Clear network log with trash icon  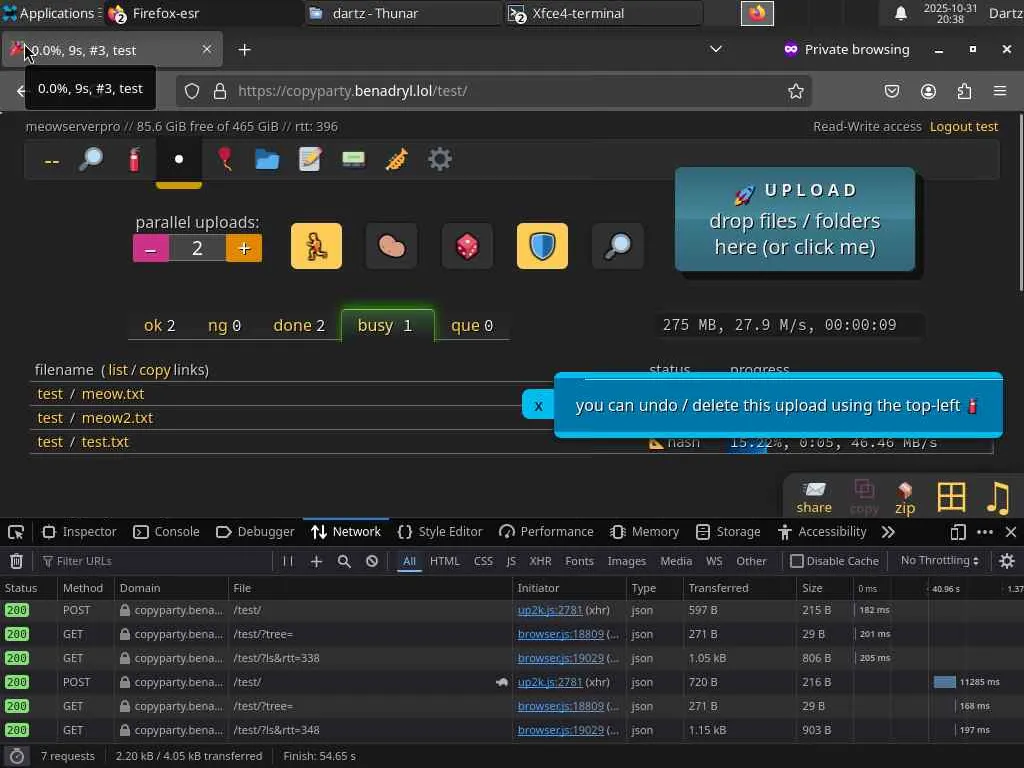pyautogui.click(x=16, y=561)
